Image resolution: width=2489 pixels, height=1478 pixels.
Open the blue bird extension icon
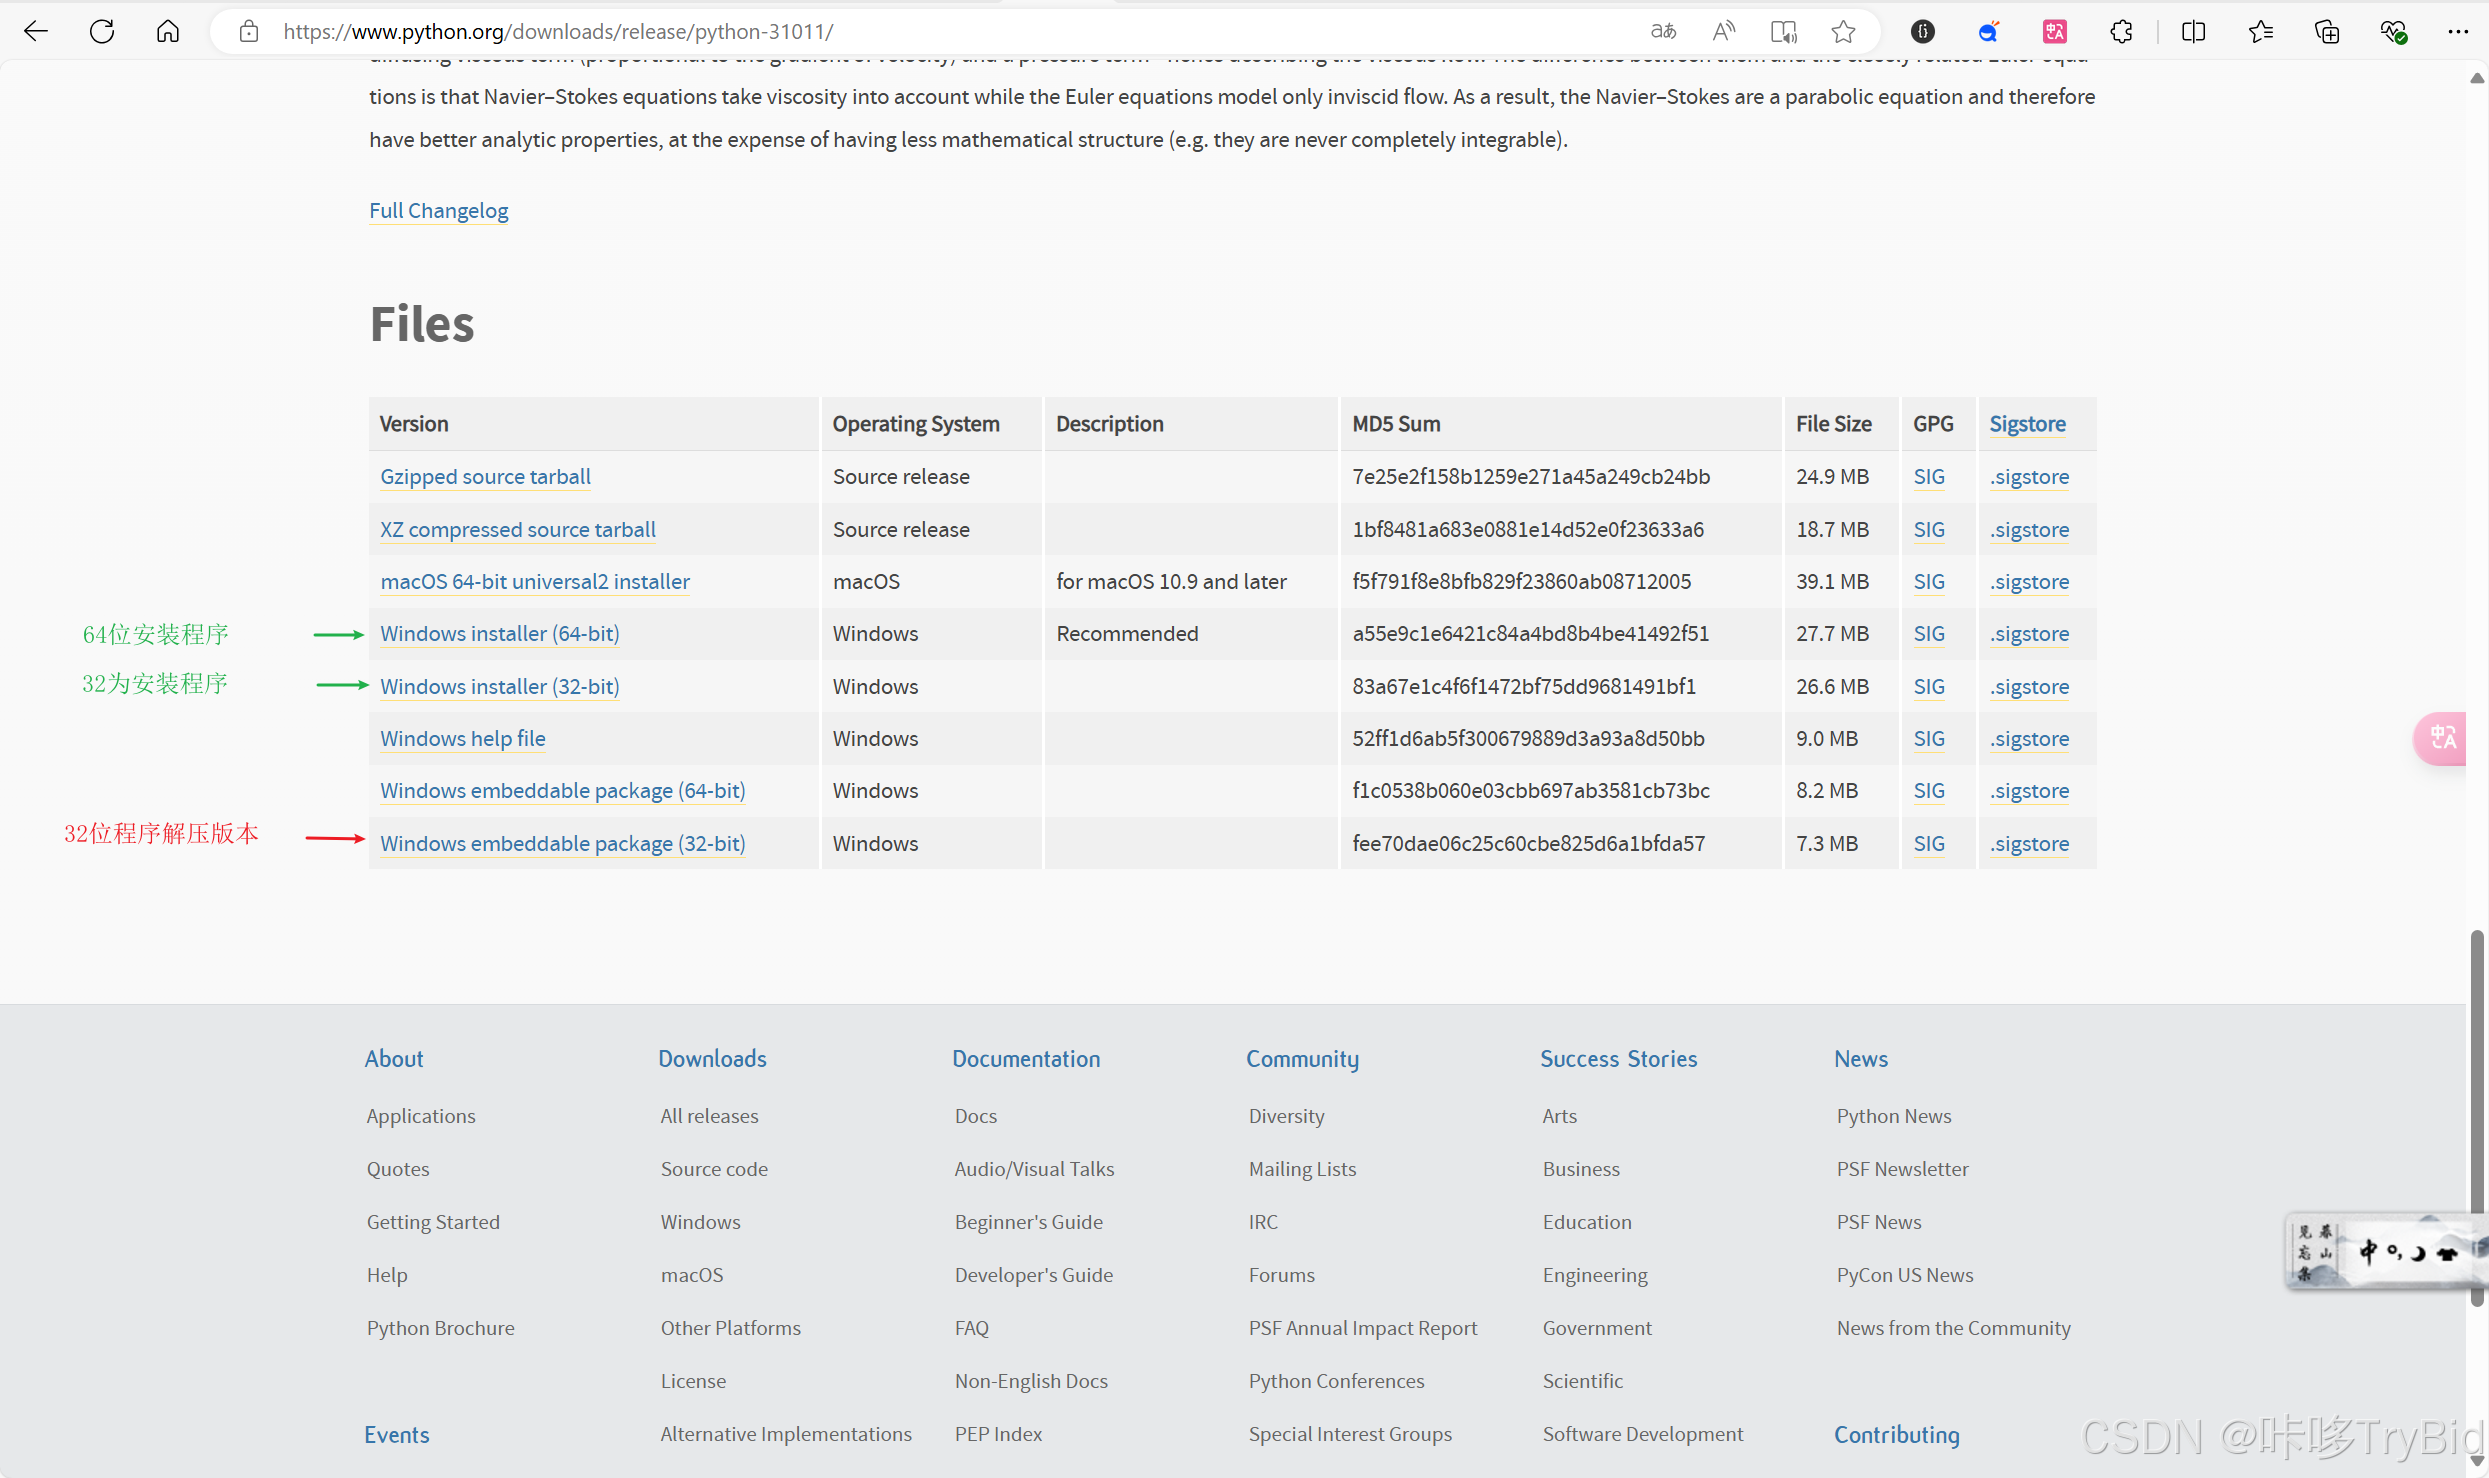(x=1988, y=31)
